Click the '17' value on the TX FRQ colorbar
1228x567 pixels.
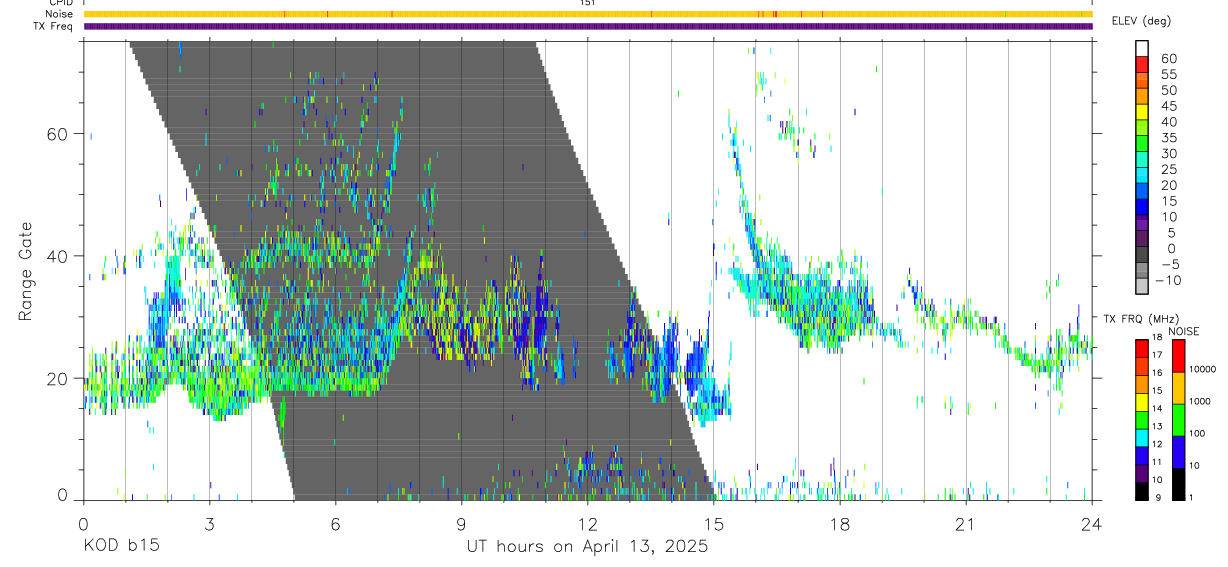pyautogui.click(x=1156, y=355)
